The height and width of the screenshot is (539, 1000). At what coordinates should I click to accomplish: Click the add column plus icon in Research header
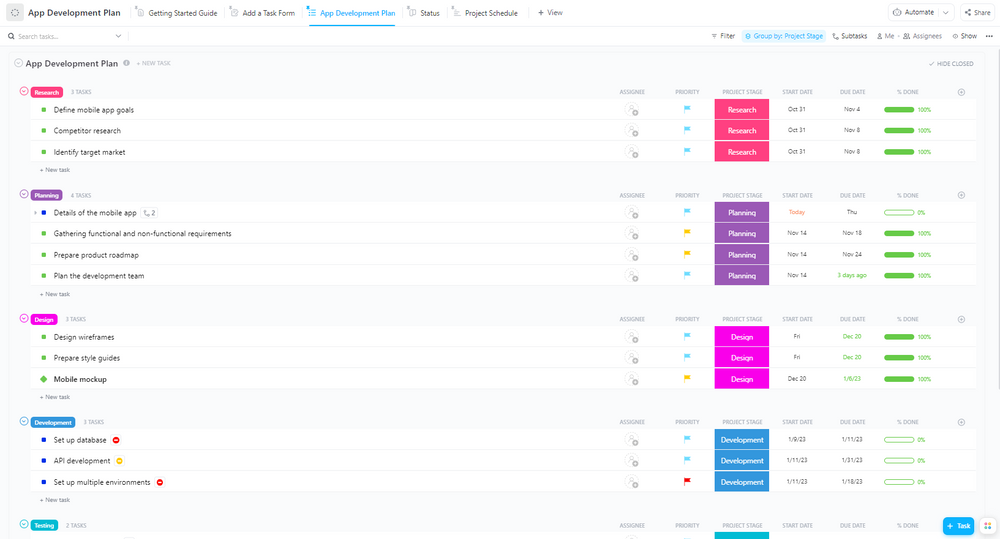coord(961,92)
